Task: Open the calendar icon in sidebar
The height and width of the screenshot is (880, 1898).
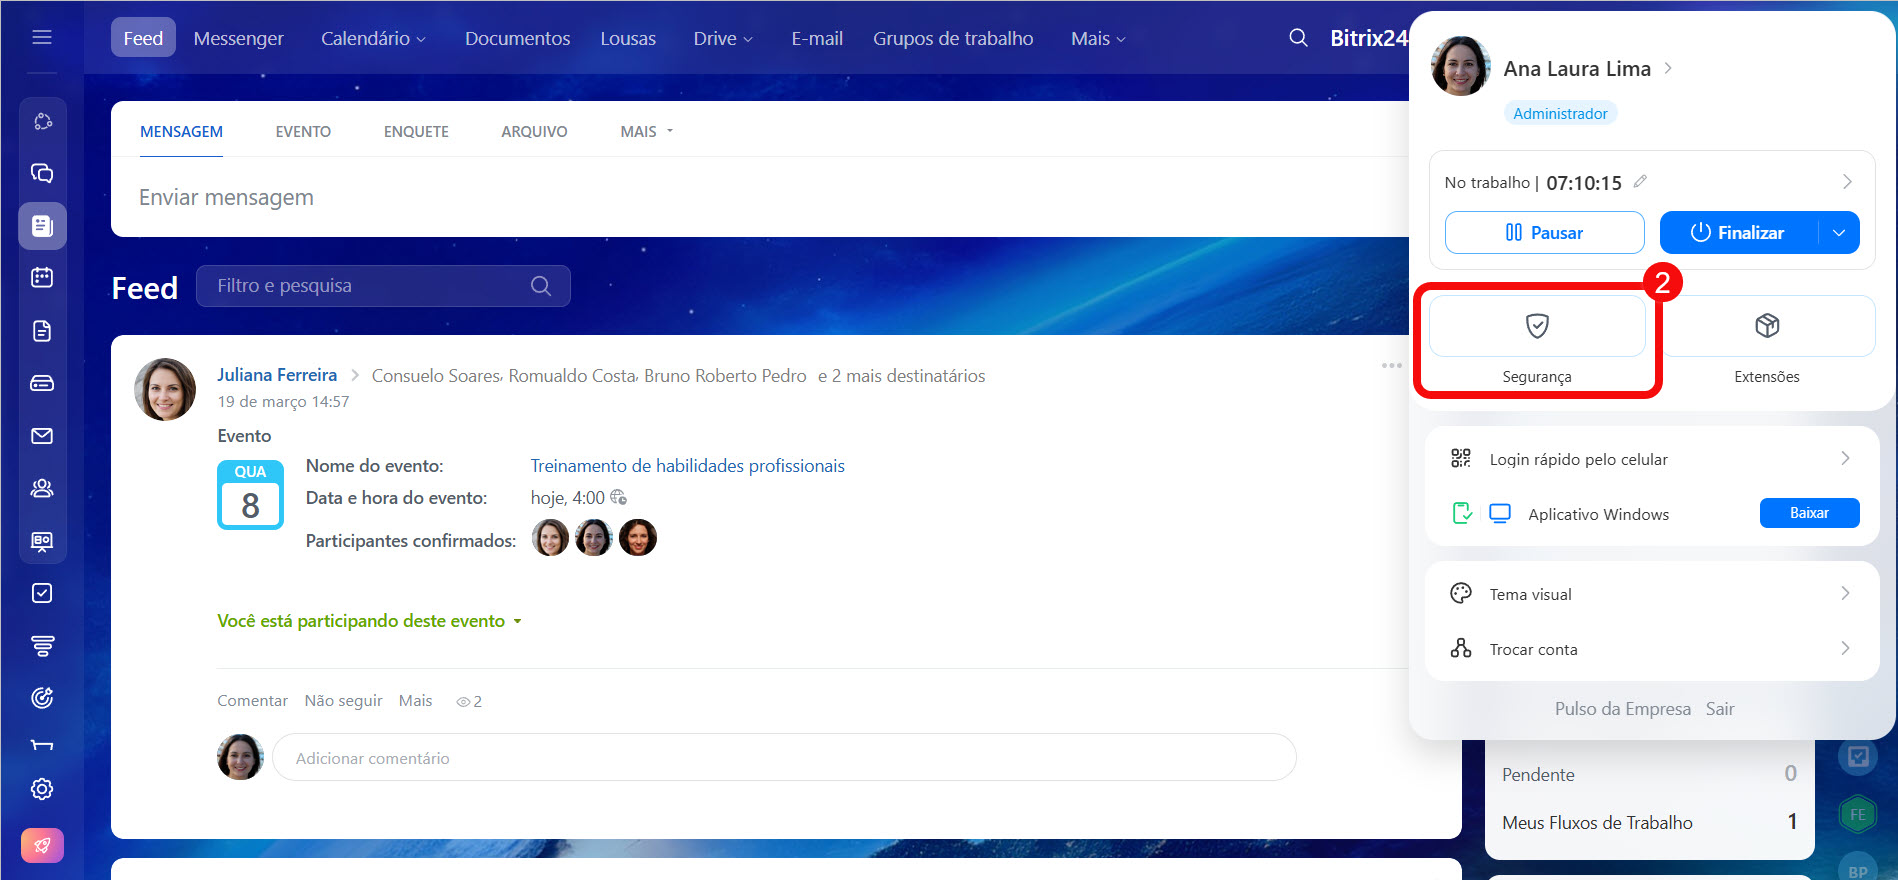Action: point(42,278)
